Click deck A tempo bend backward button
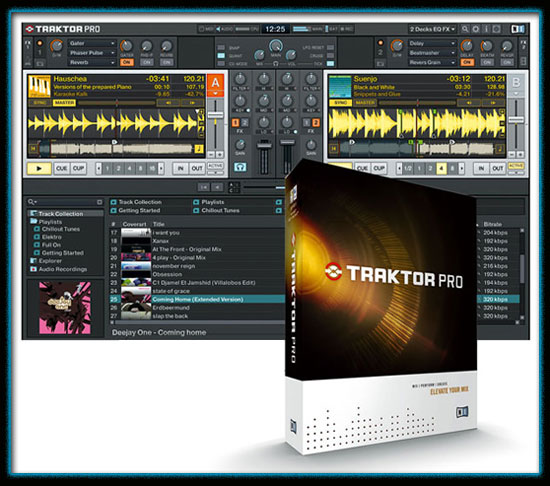 [168, 103]
